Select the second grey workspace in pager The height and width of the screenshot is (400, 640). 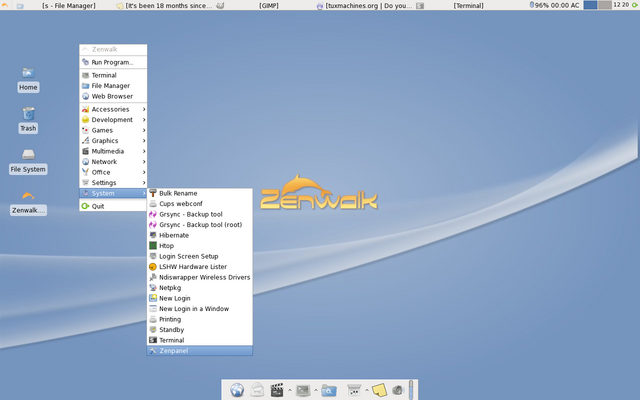pyautogui.click(x=605, y=5)
